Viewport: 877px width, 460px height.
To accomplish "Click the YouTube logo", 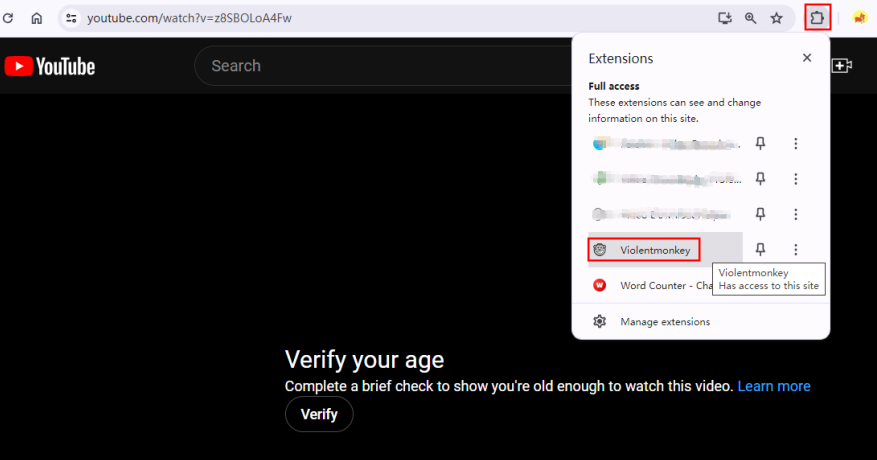I will point(50,66).
